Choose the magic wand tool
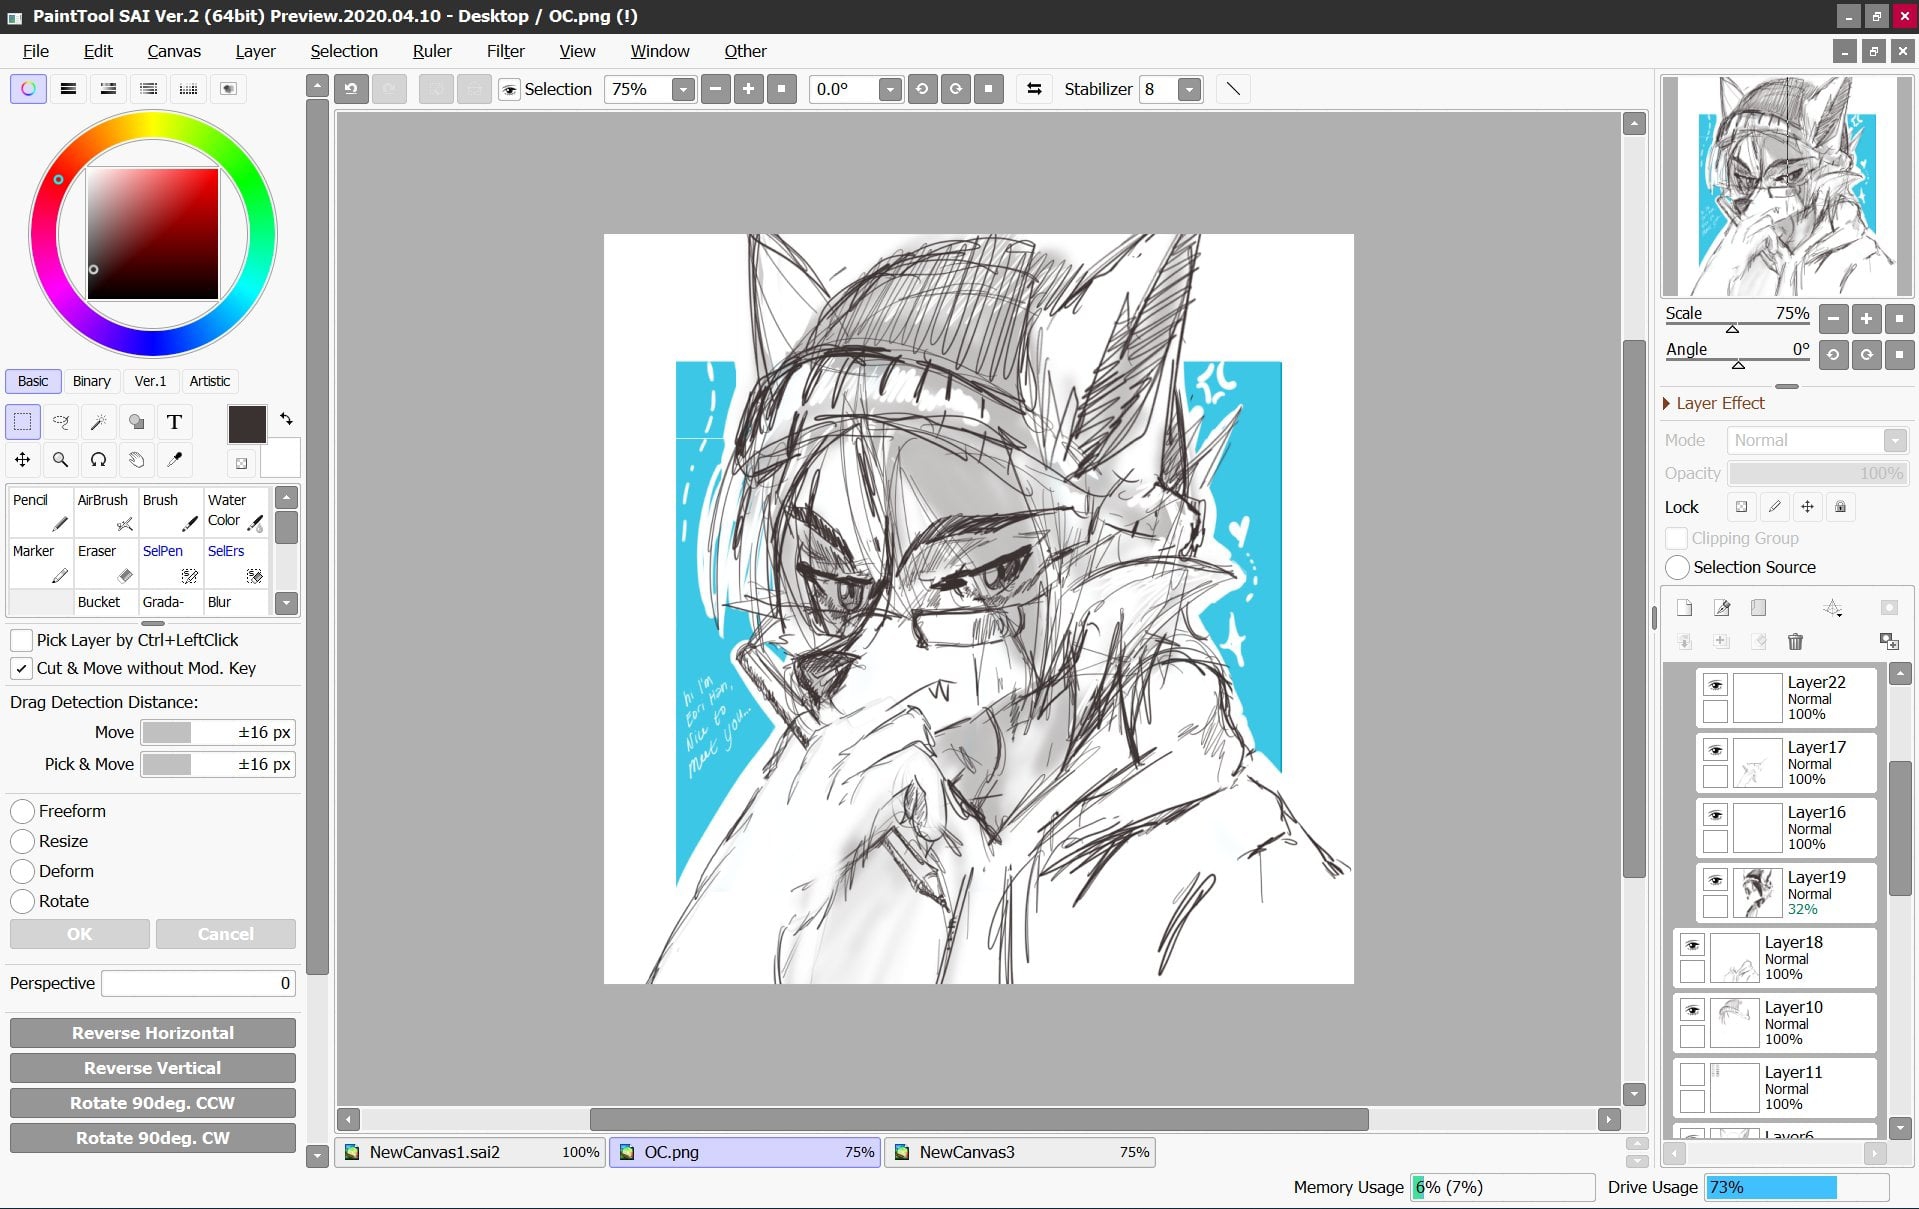 pos(98,422)
